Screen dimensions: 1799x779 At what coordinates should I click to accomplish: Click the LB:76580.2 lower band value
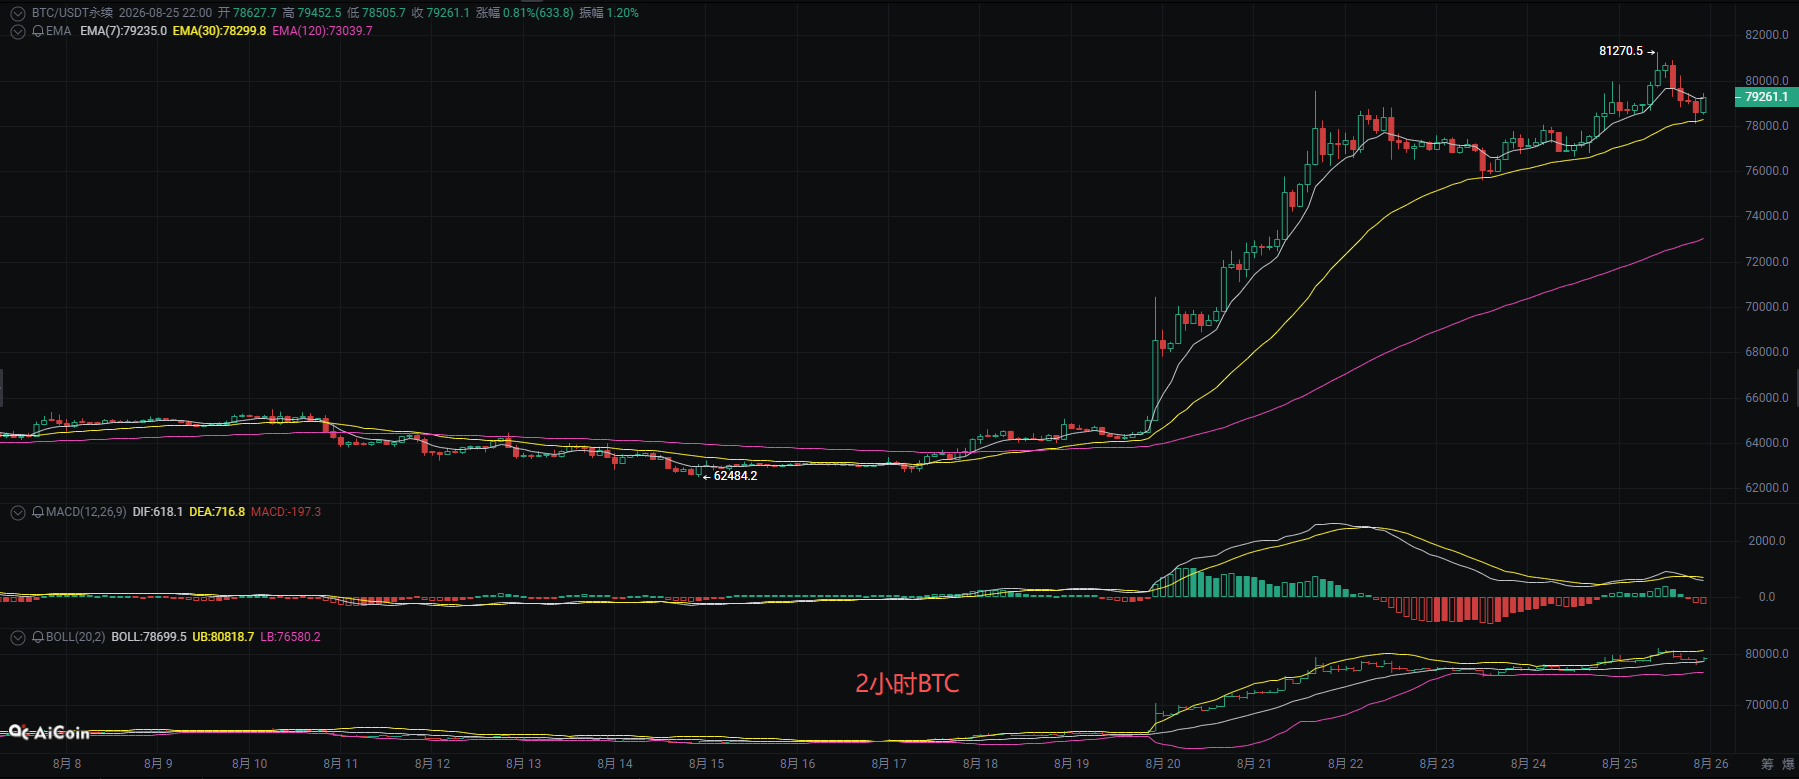(290, 637)
